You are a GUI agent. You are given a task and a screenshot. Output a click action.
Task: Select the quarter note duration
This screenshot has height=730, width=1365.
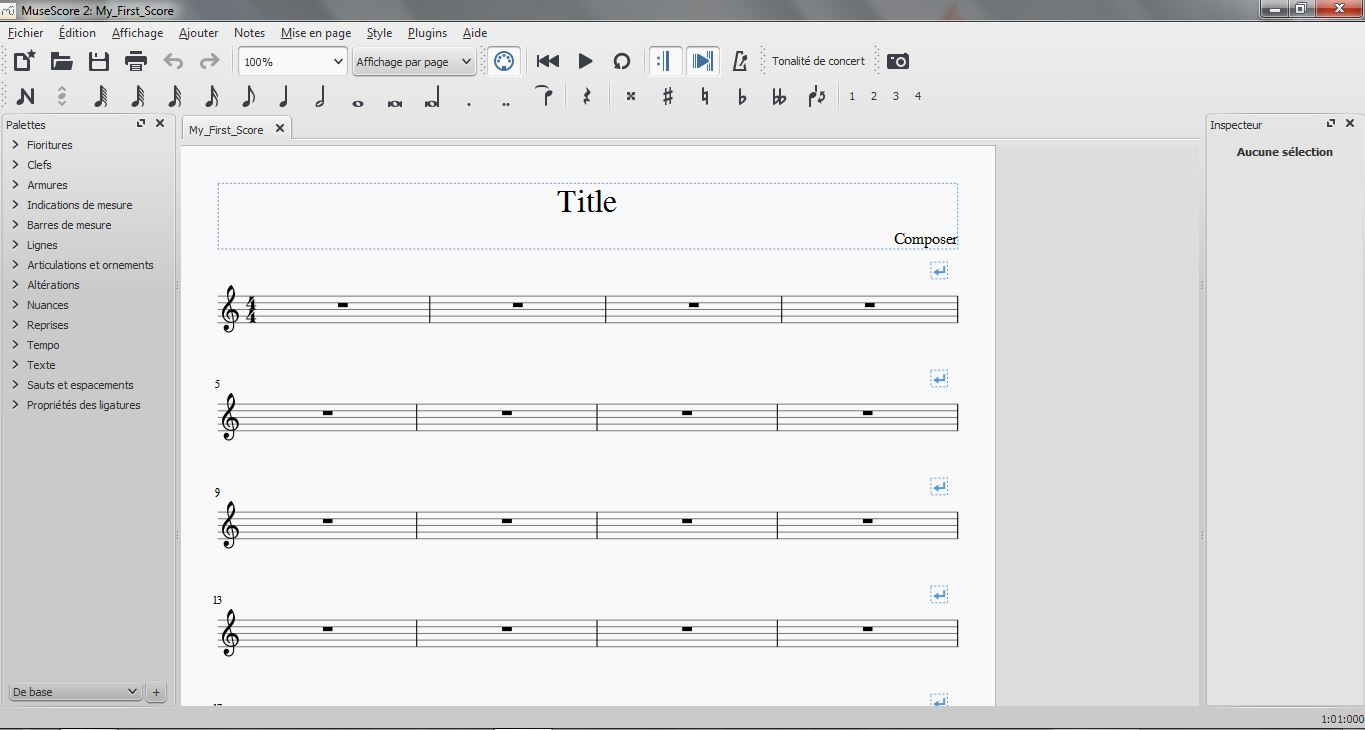(x=284, y=97)
